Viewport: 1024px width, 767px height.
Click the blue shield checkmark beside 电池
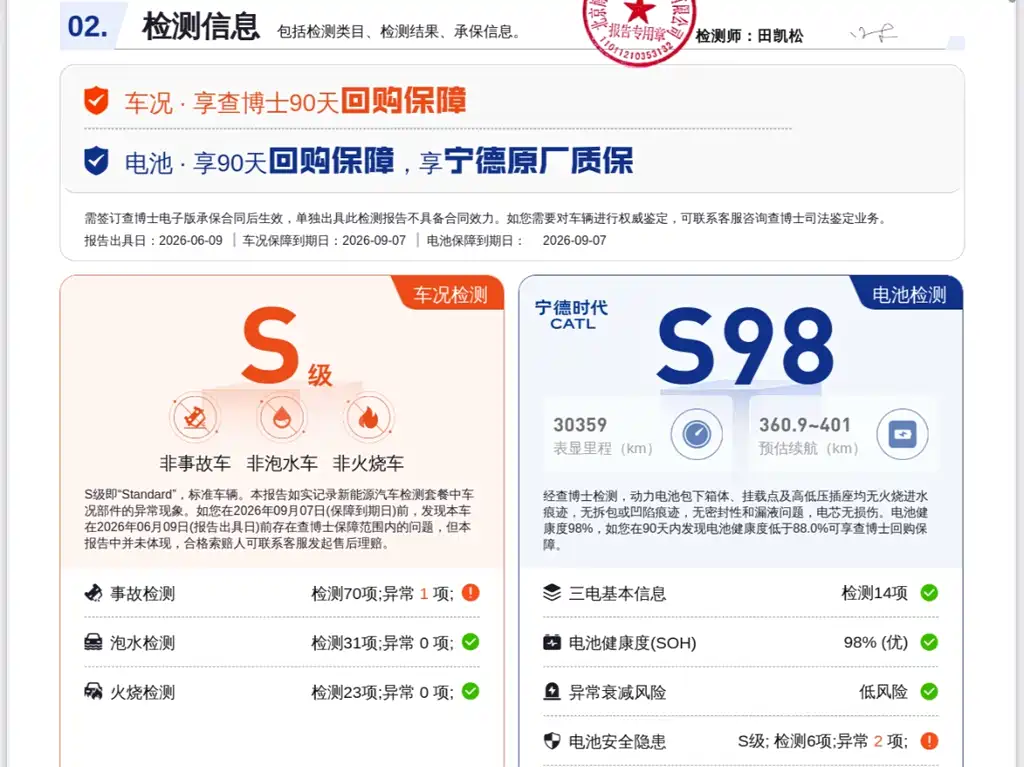[96, 161]
